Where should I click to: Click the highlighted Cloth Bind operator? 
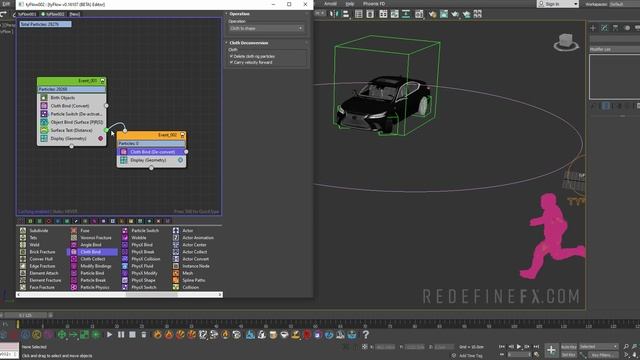pyautogui.click(x=92, y=252)
